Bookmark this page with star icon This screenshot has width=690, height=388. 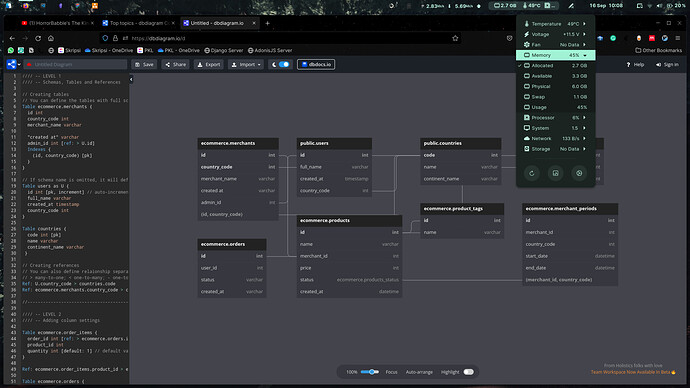[x=455, y=38]
